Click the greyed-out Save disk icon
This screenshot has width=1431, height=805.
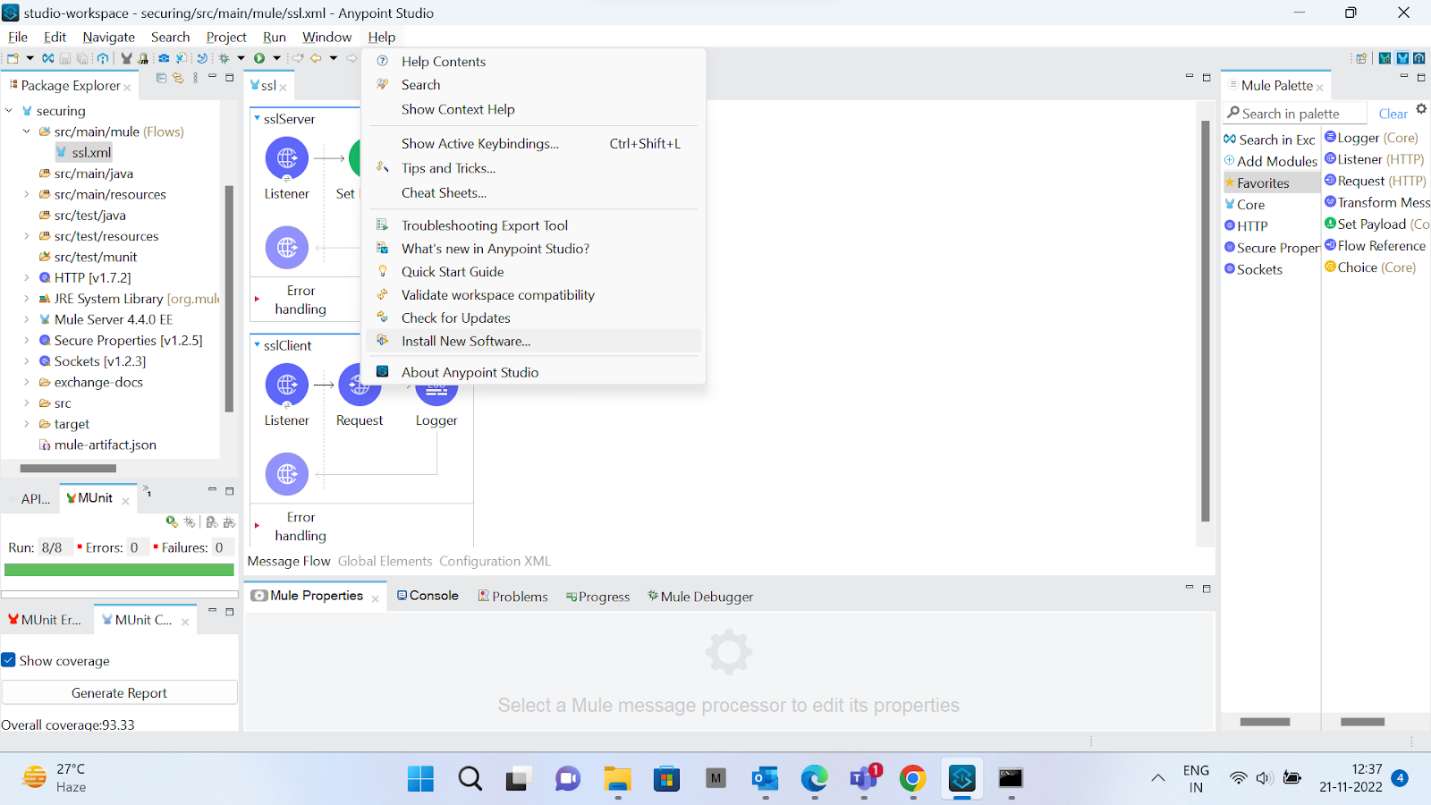[x=65, y=58]
